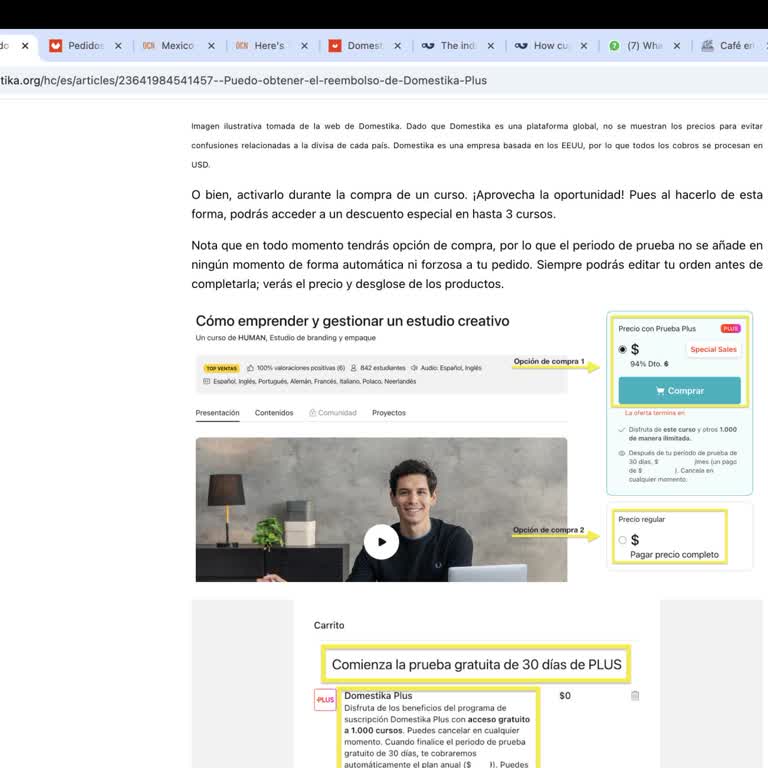Screen dimensions: 768x768
Task: Open the 'The ind' browser tab
Action: click(x=457, y=46)
